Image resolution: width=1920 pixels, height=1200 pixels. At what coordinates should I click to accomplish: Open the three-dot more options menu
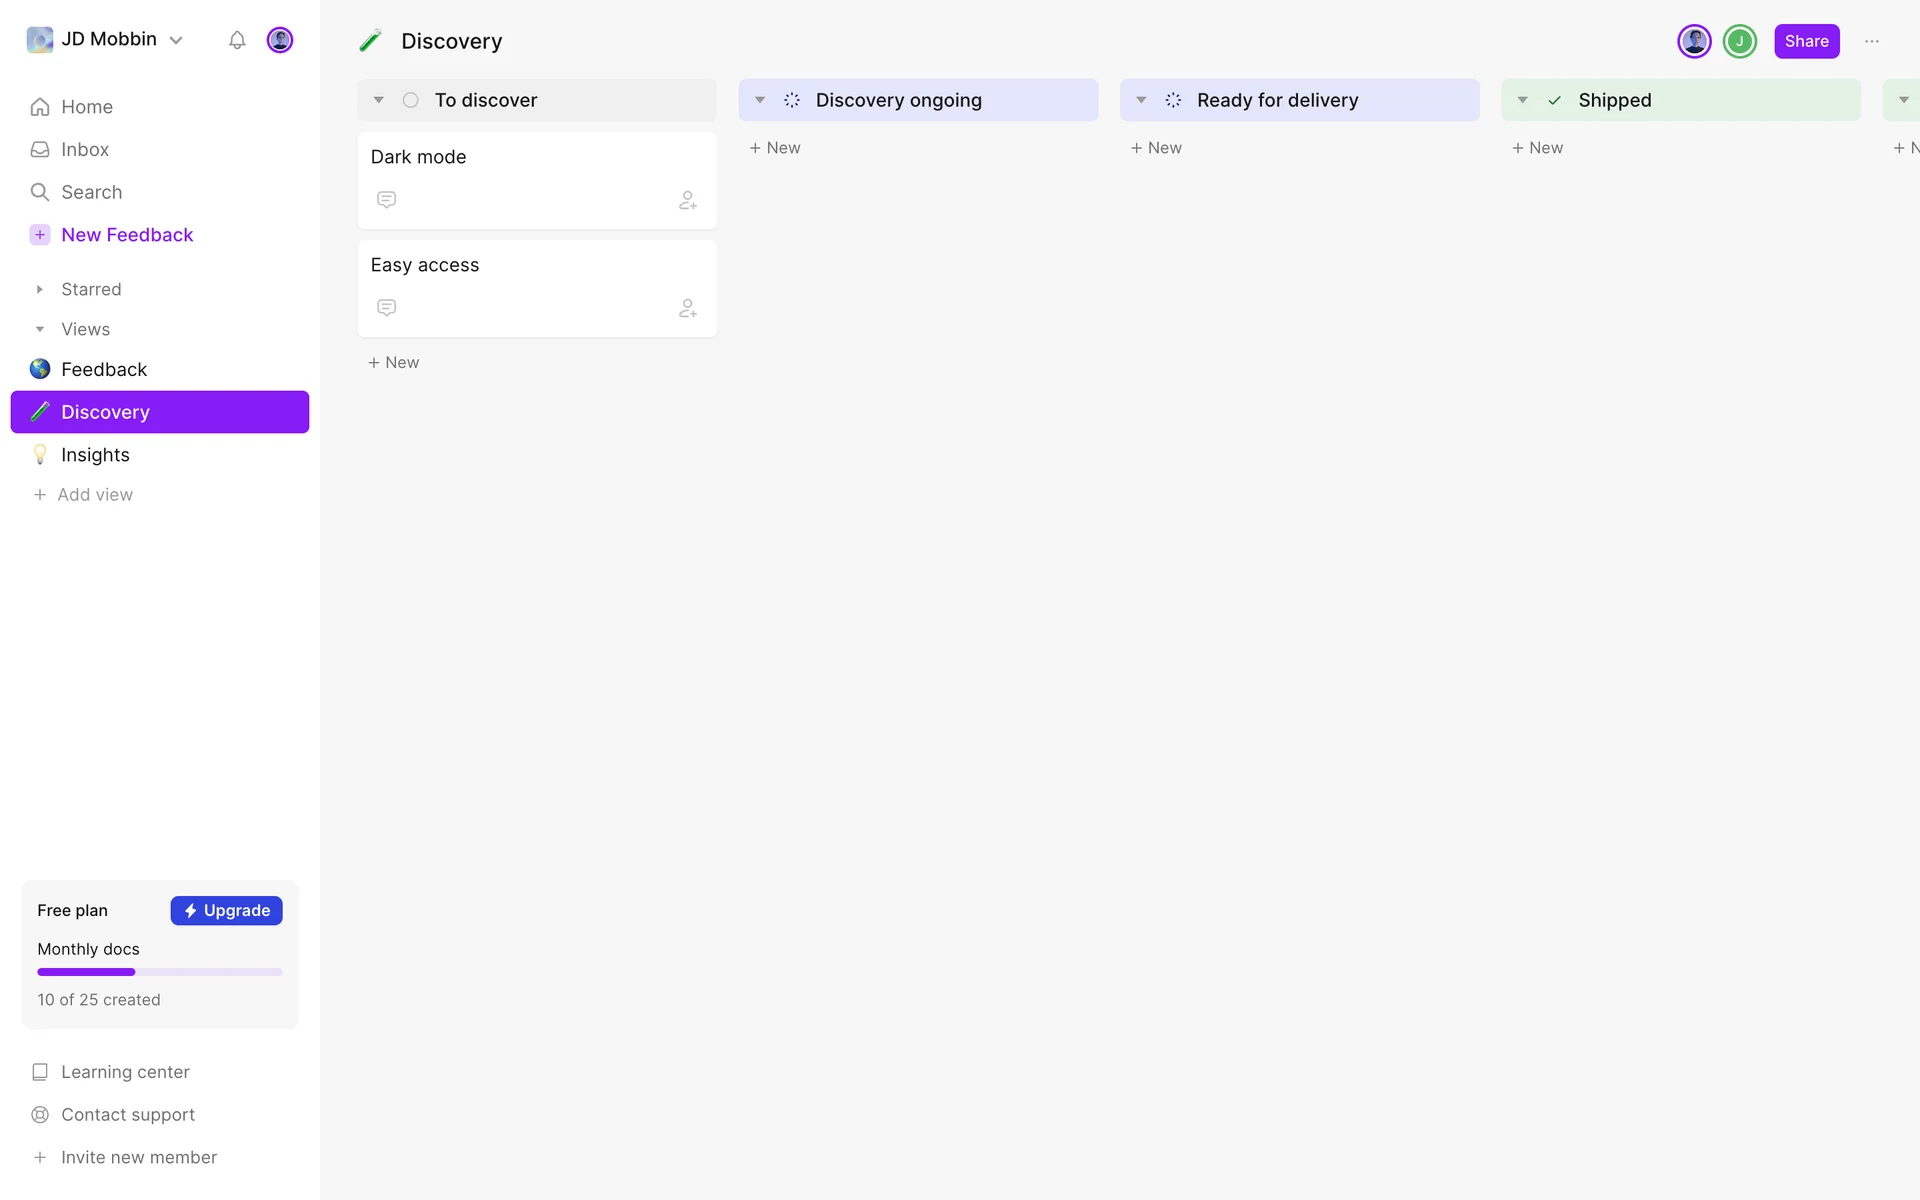click(1871, 41)
